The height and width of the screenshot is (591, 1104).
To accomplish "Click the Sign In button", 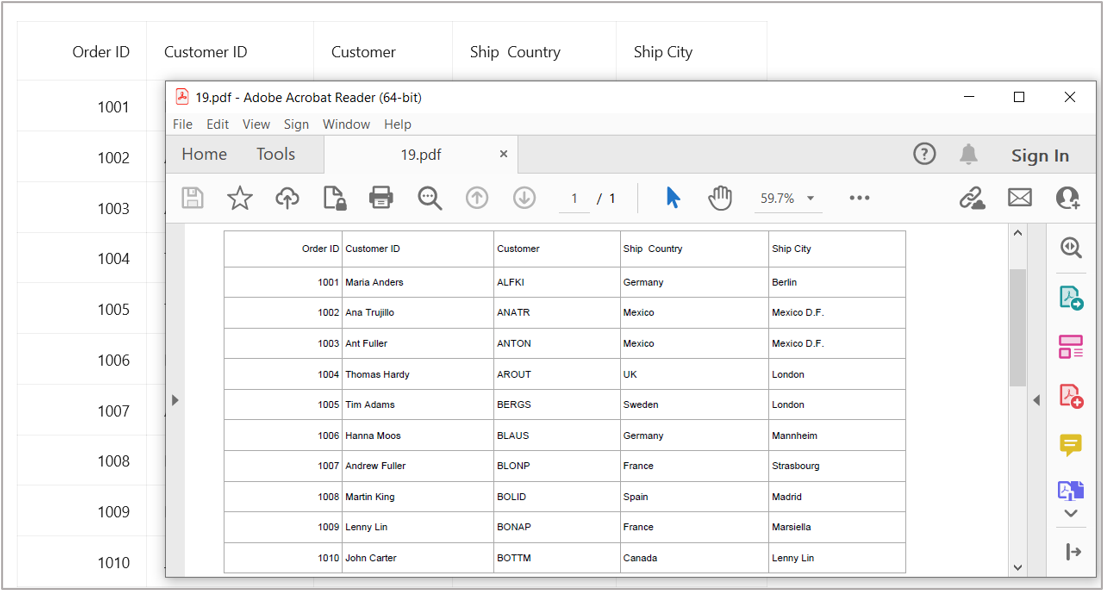I will [1039, 155].
